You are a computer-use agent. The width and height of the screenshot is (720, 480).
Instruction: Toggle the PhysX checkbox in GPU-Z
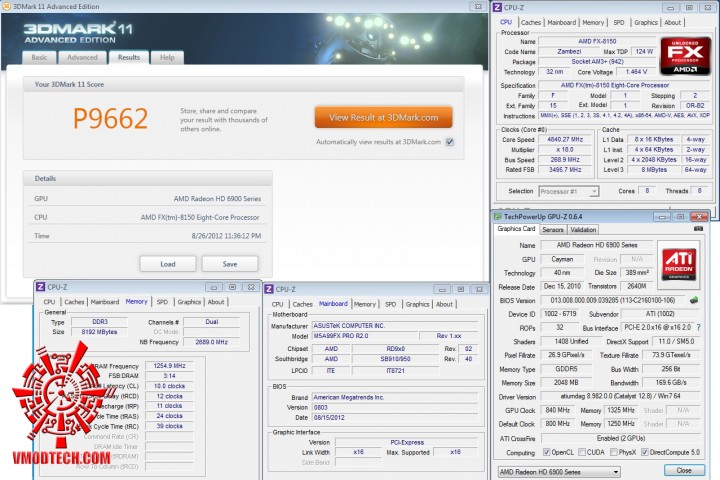(613, 452)
